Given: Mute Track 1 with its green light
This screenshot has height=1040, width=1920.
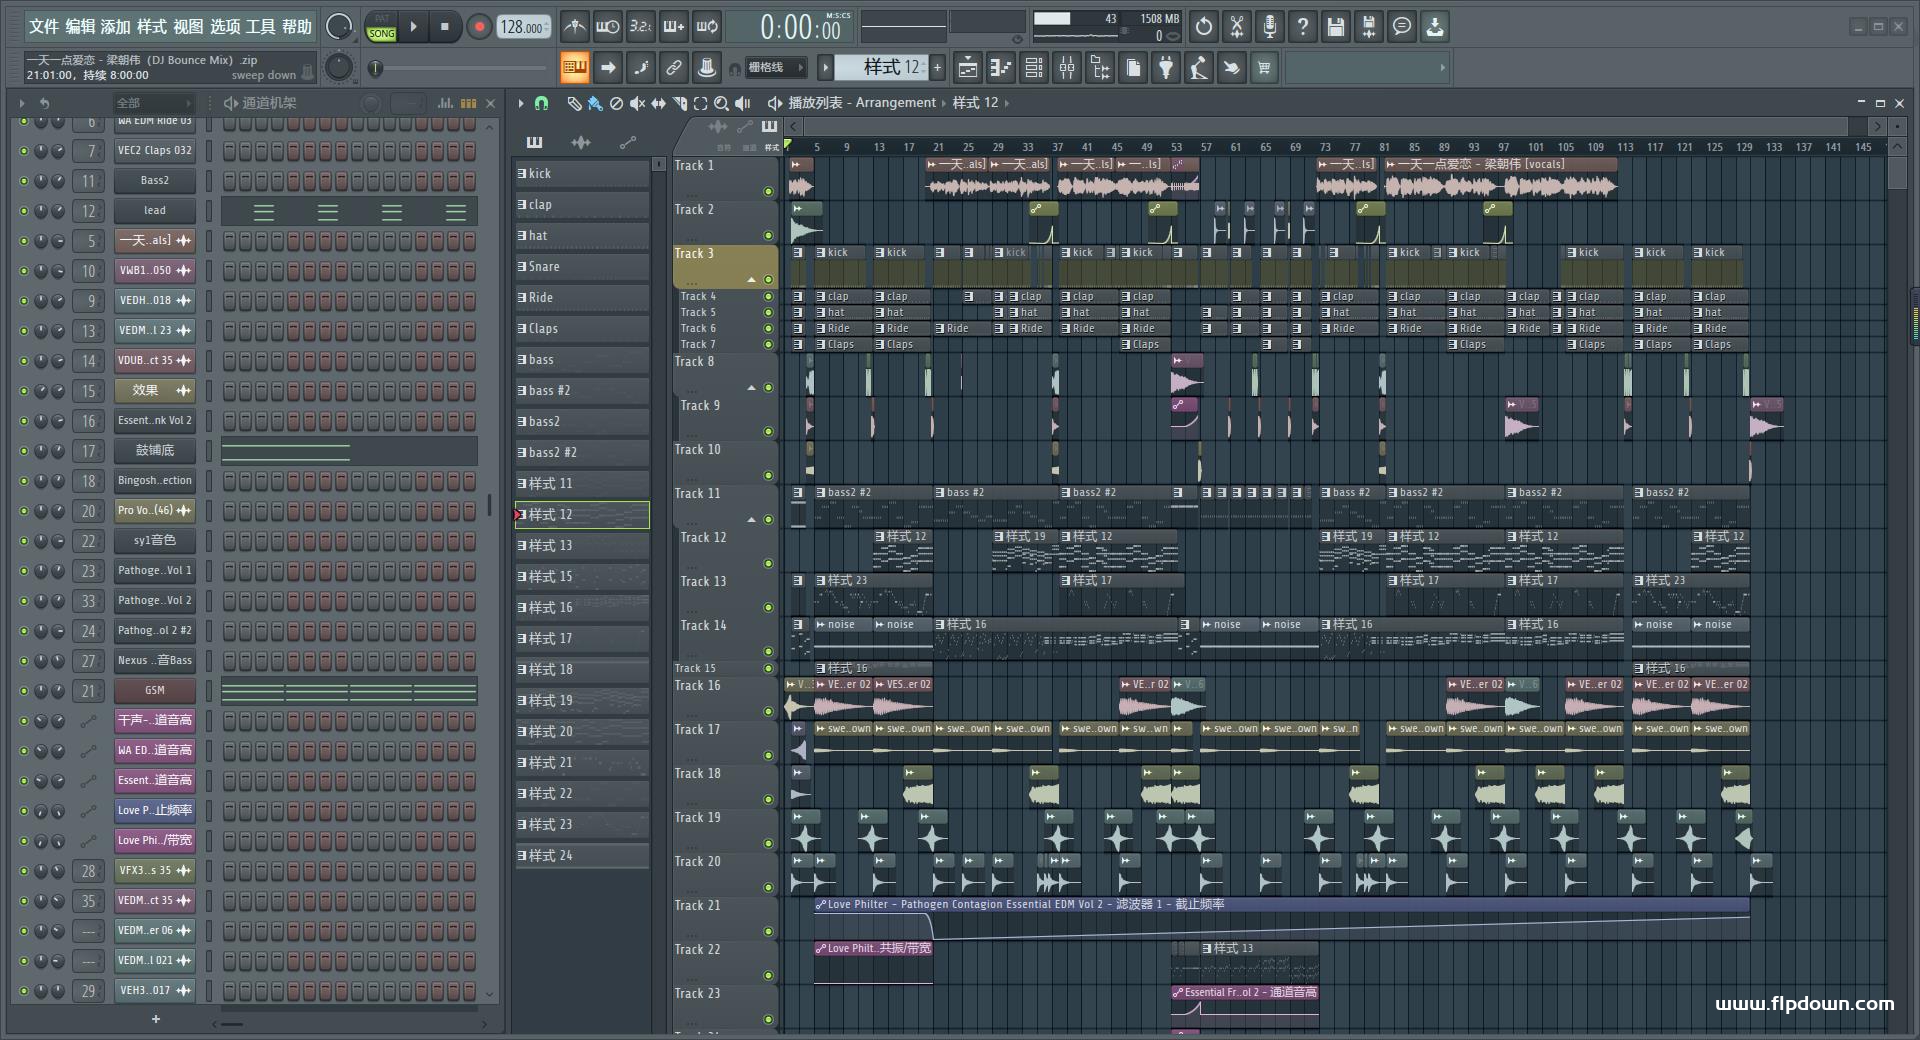Looking at the screenshot, I should pos(768,192).
